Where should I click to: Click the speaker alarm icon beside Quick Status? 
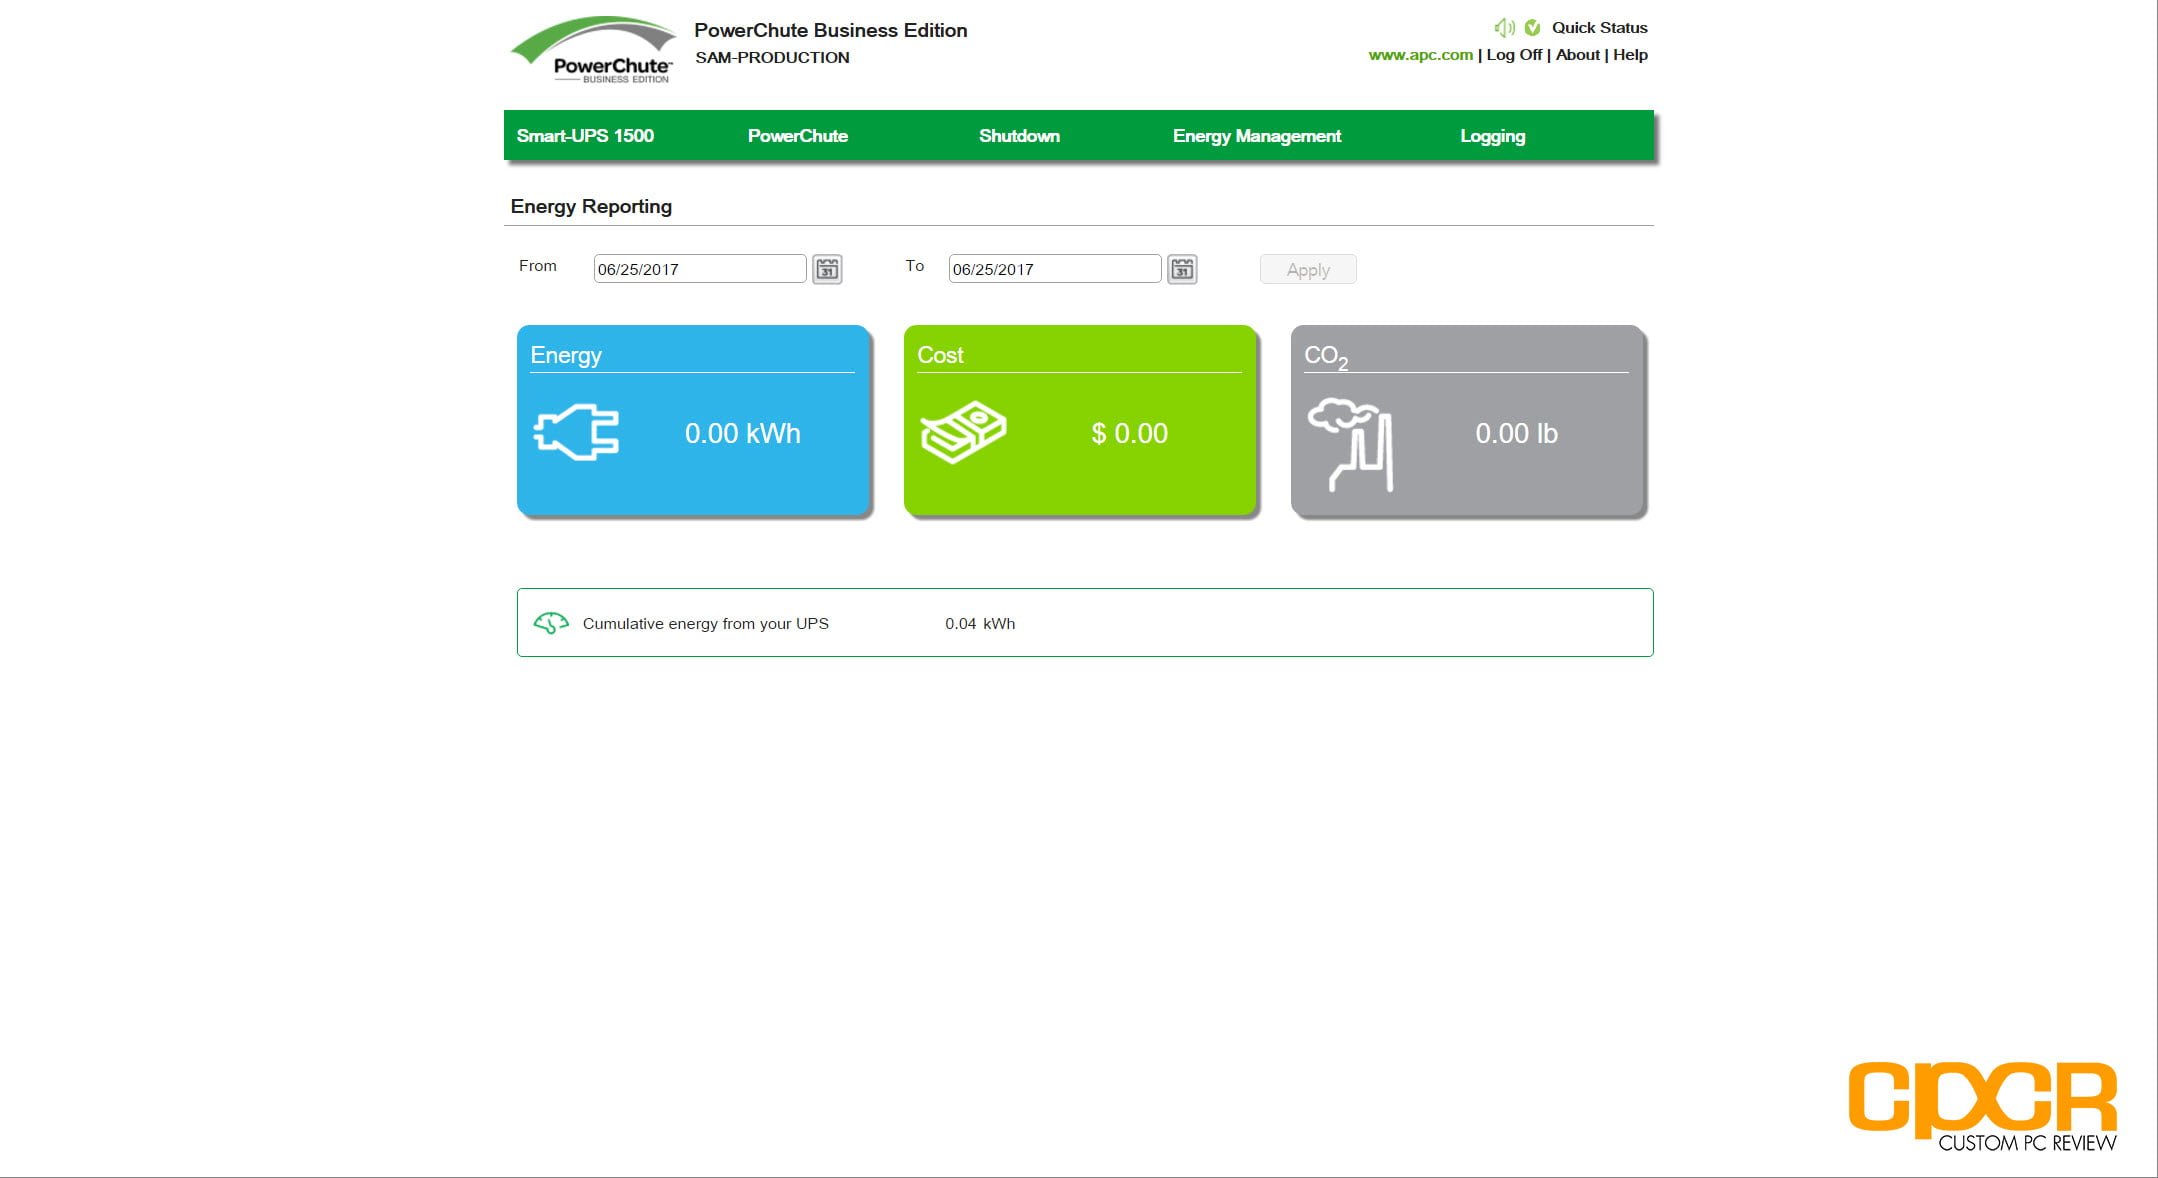(x=1504, y=28)
